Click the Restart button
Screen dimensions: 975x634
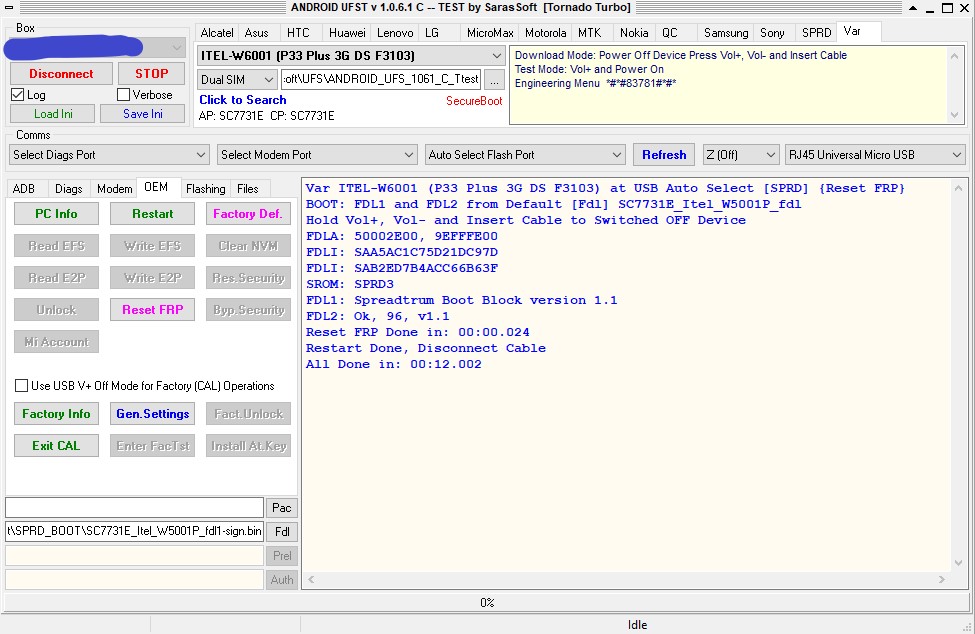pos(152,214)
